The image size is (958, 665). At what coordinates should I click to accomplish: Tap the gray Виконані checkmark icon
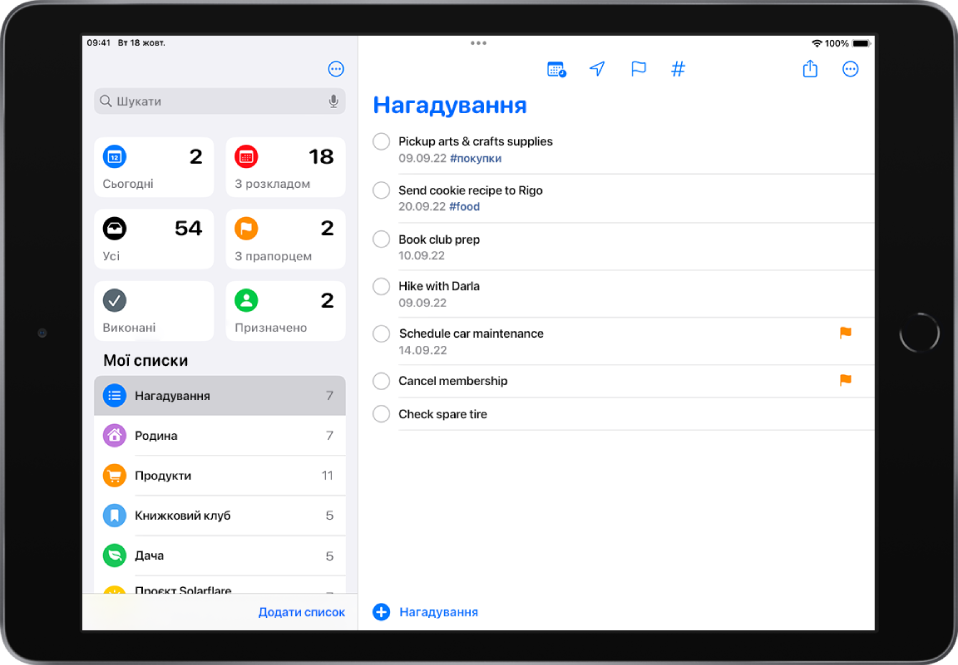114,300
